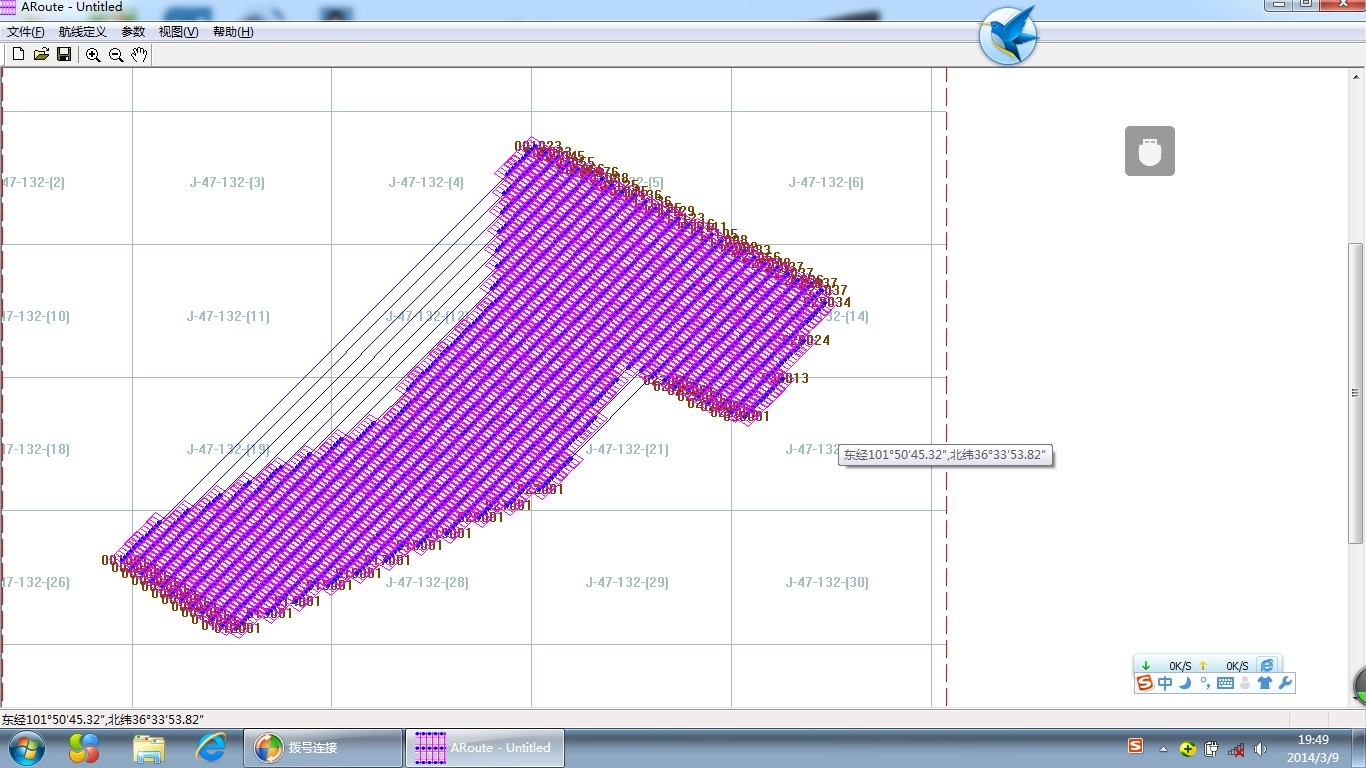Viewport: 1366px width, 768px height.
Task: Open Windows Explorer from taskbar
Action: coord(149,748)
